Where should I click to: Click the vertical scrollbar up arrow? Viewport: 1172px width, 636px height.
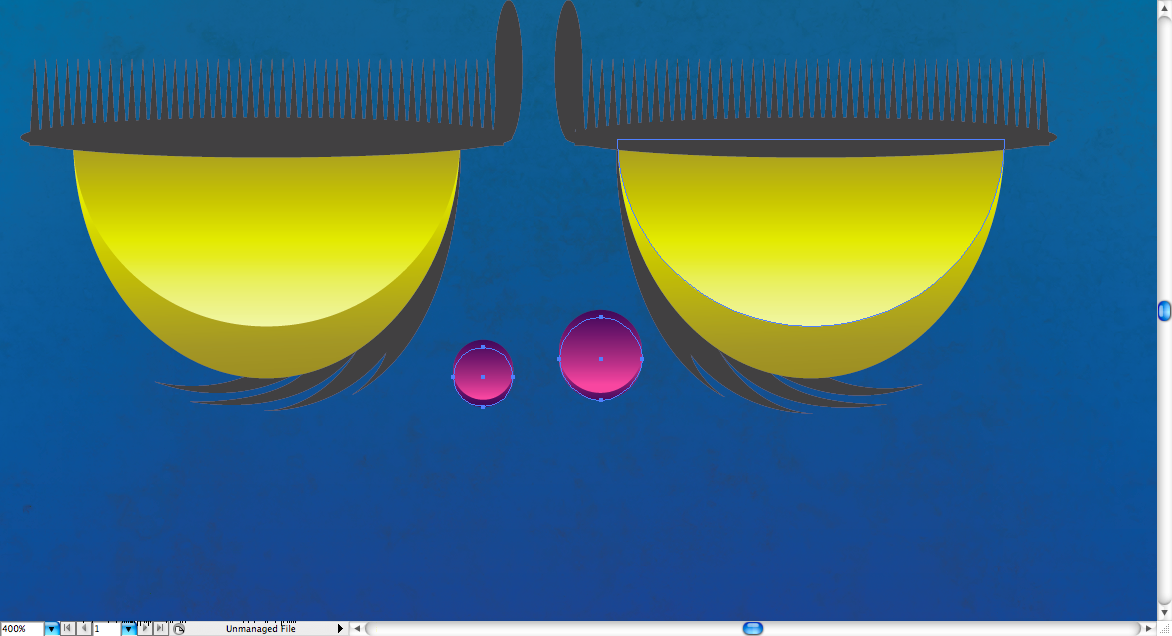coord(1164,6)
